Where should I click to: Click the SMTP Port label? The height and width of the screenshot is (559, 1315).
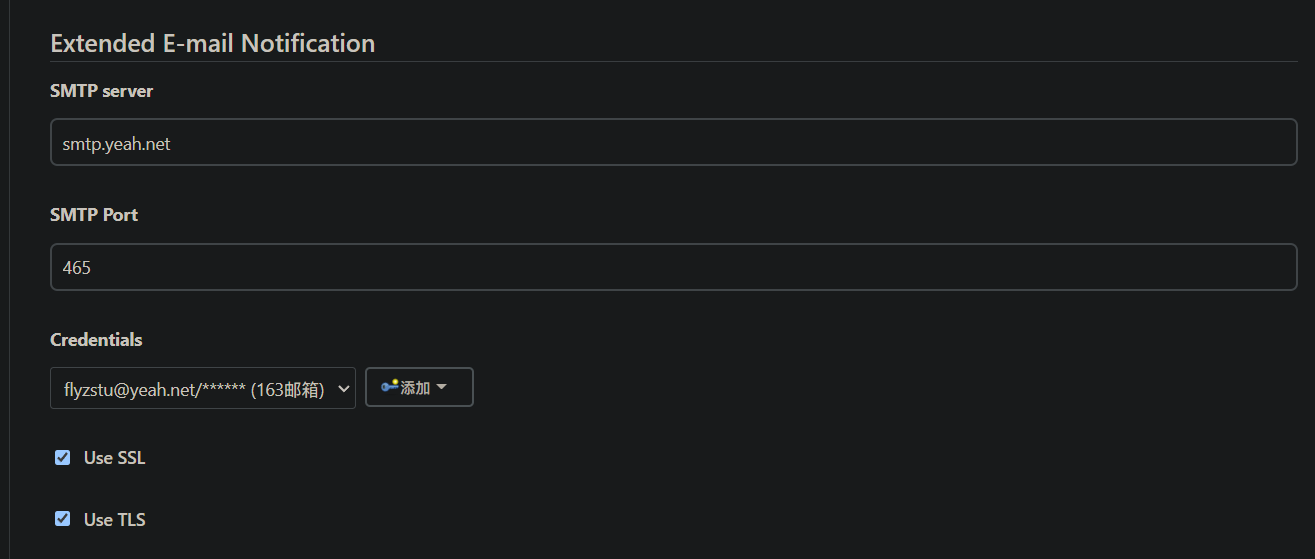[94, 215]
